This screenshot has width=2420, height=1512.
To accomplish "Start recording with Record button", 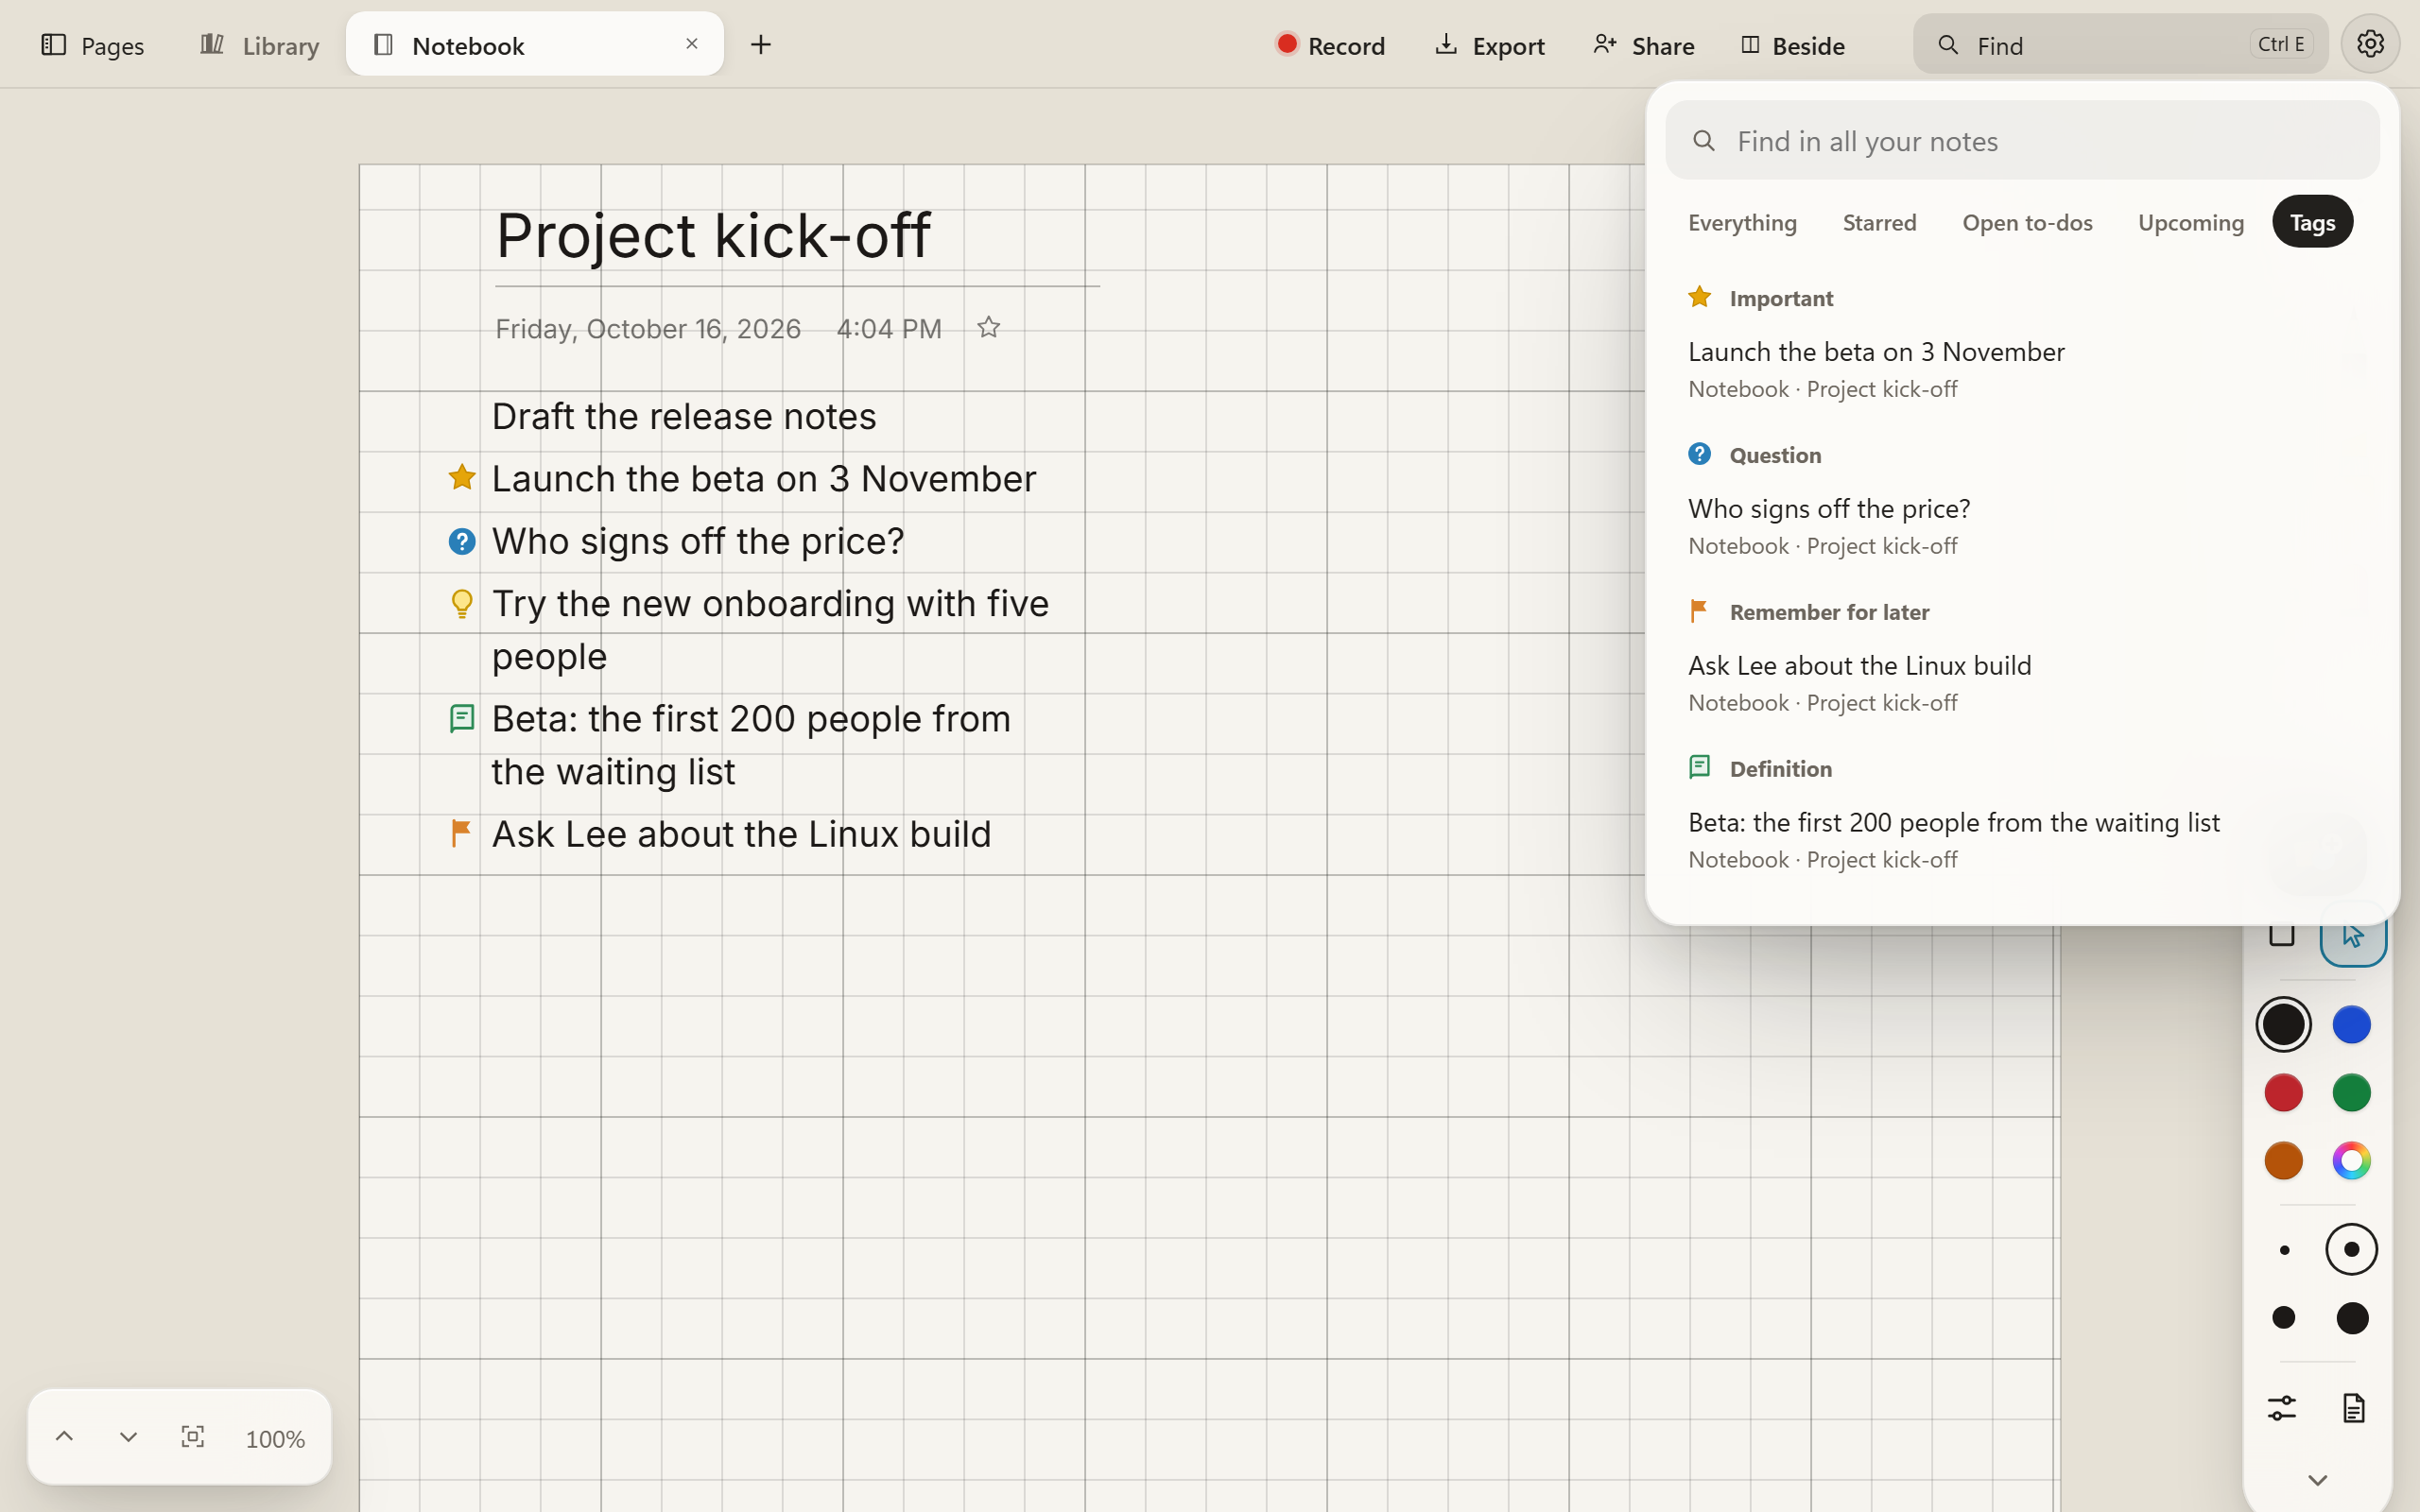I will click(x=1330, y=45).
